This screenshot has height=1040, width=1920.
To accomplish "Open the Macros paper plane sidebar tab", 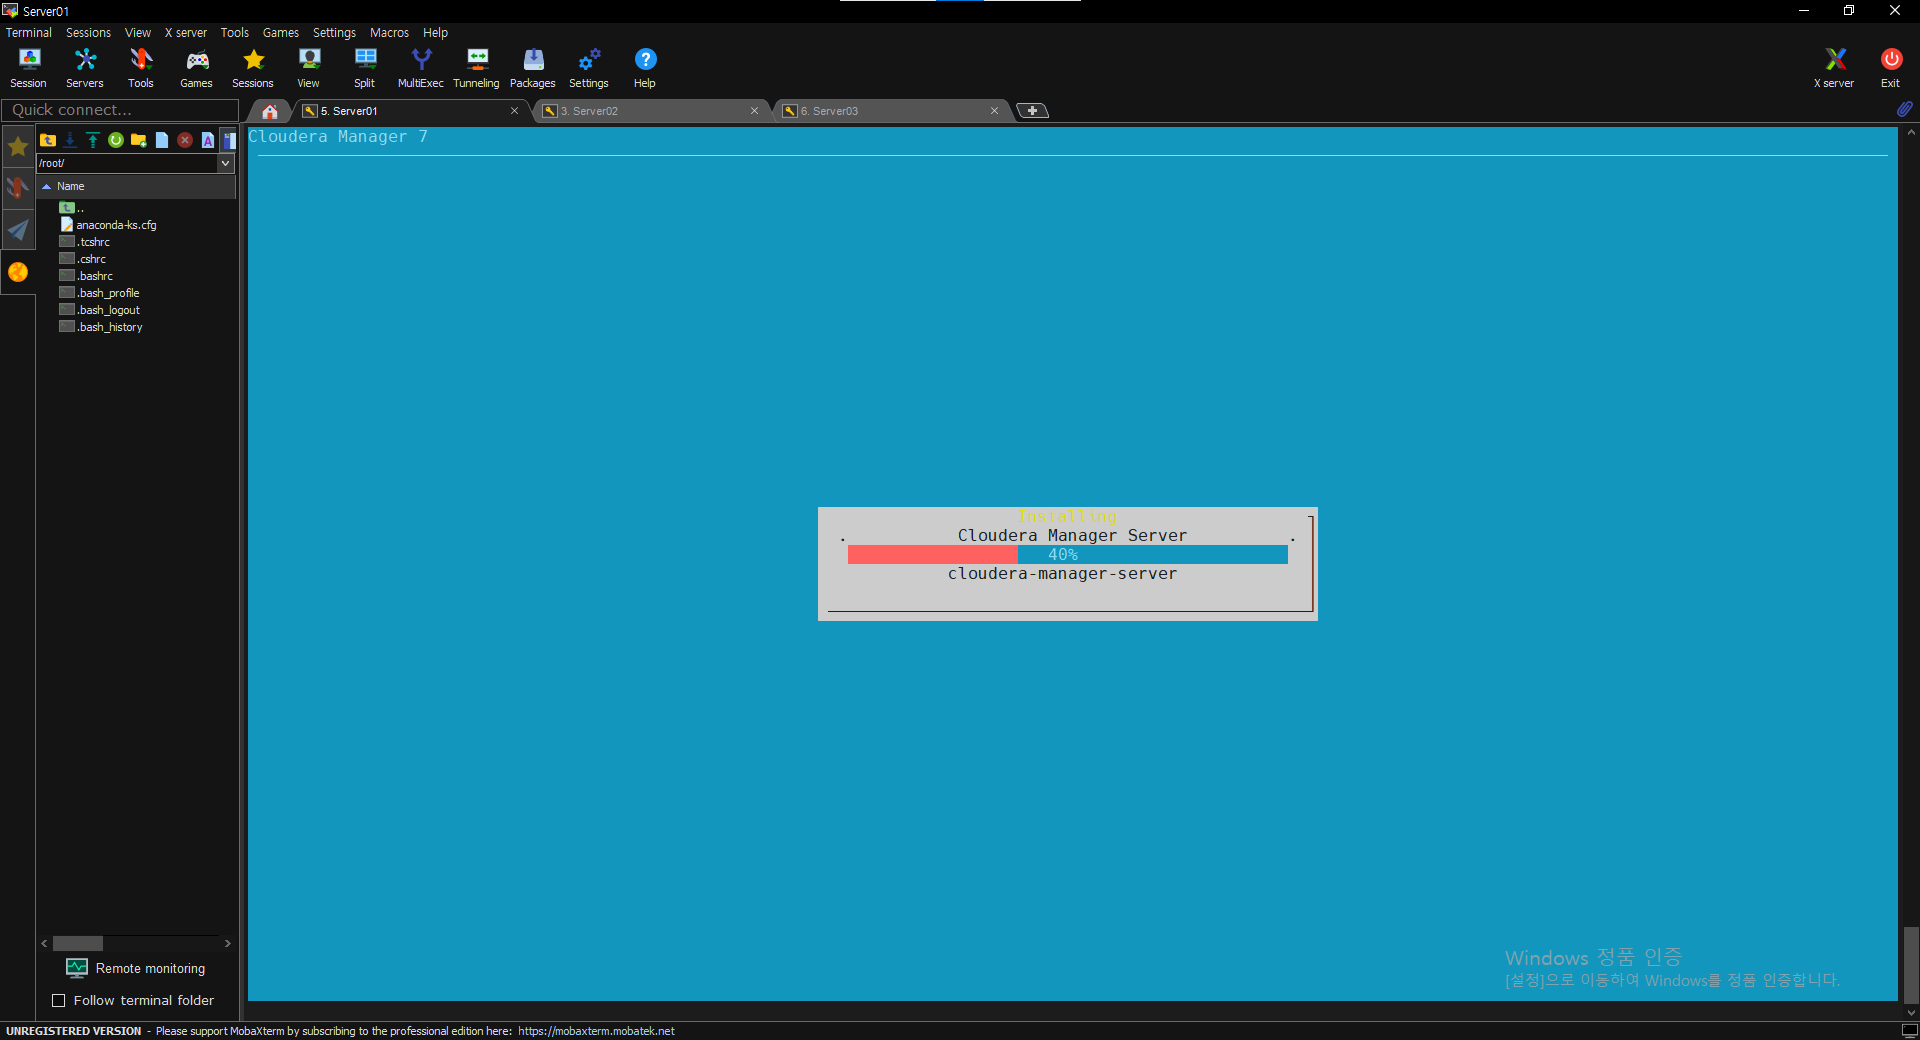I will click(x=18, y=230).
